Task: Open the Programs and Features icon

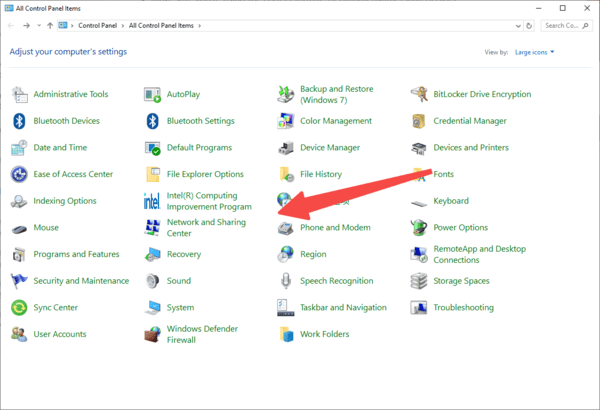Action: pyautogui.click(x=20, y=254)
